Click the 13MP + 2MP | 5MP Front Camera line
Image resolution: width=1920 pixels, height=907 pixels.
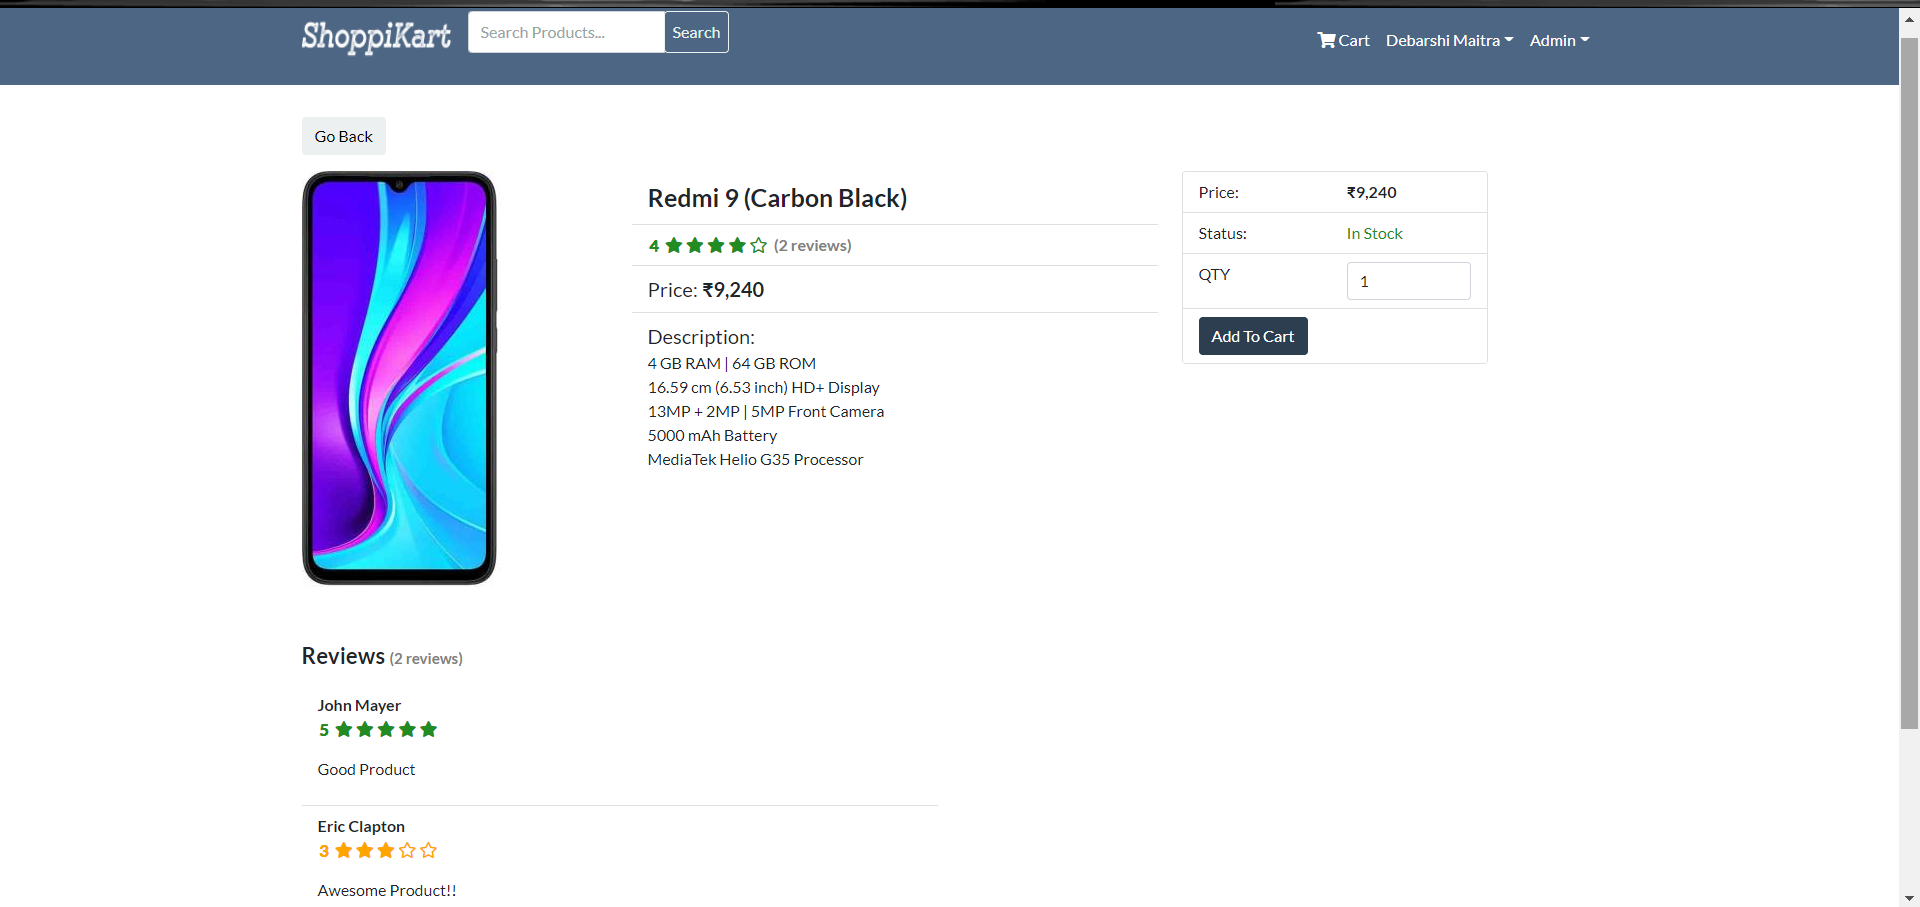(766, 411)
